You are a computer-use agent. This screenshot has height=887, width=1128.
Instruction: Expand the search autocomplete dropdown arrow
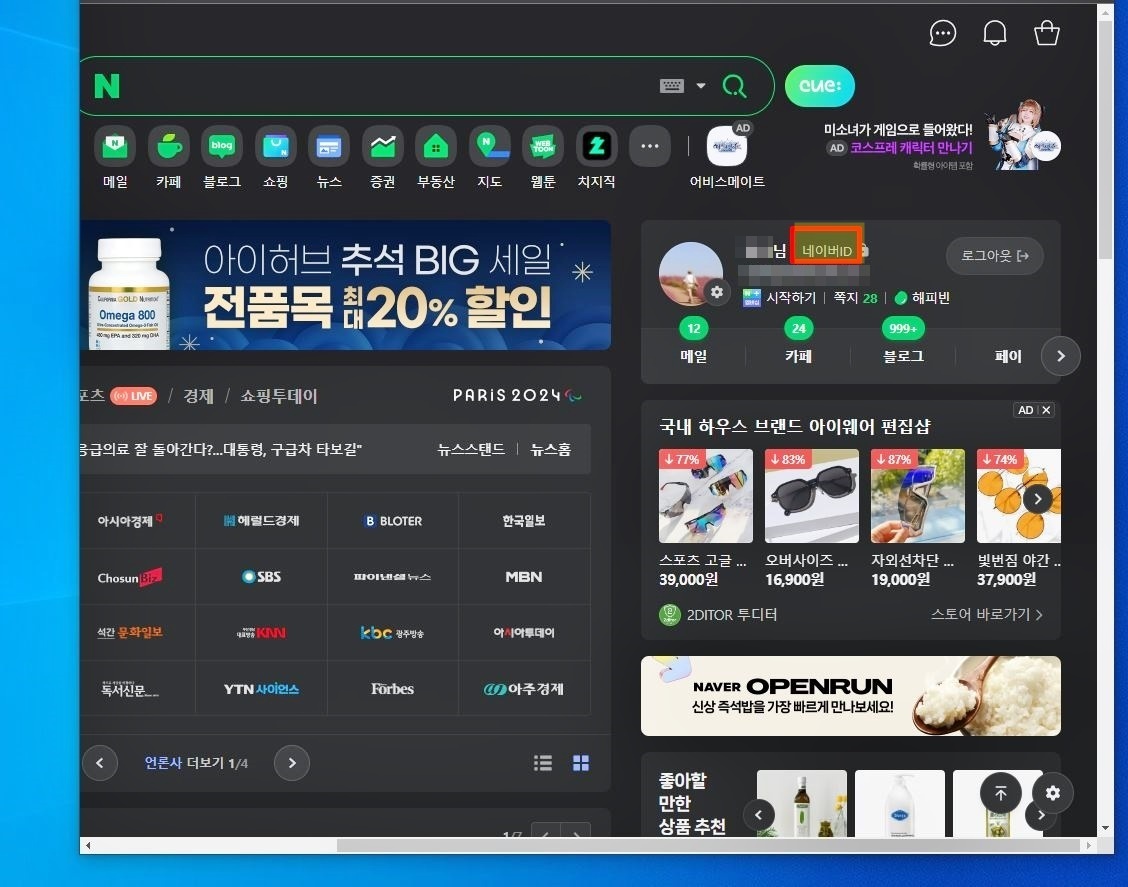click(x=701, y=86)
